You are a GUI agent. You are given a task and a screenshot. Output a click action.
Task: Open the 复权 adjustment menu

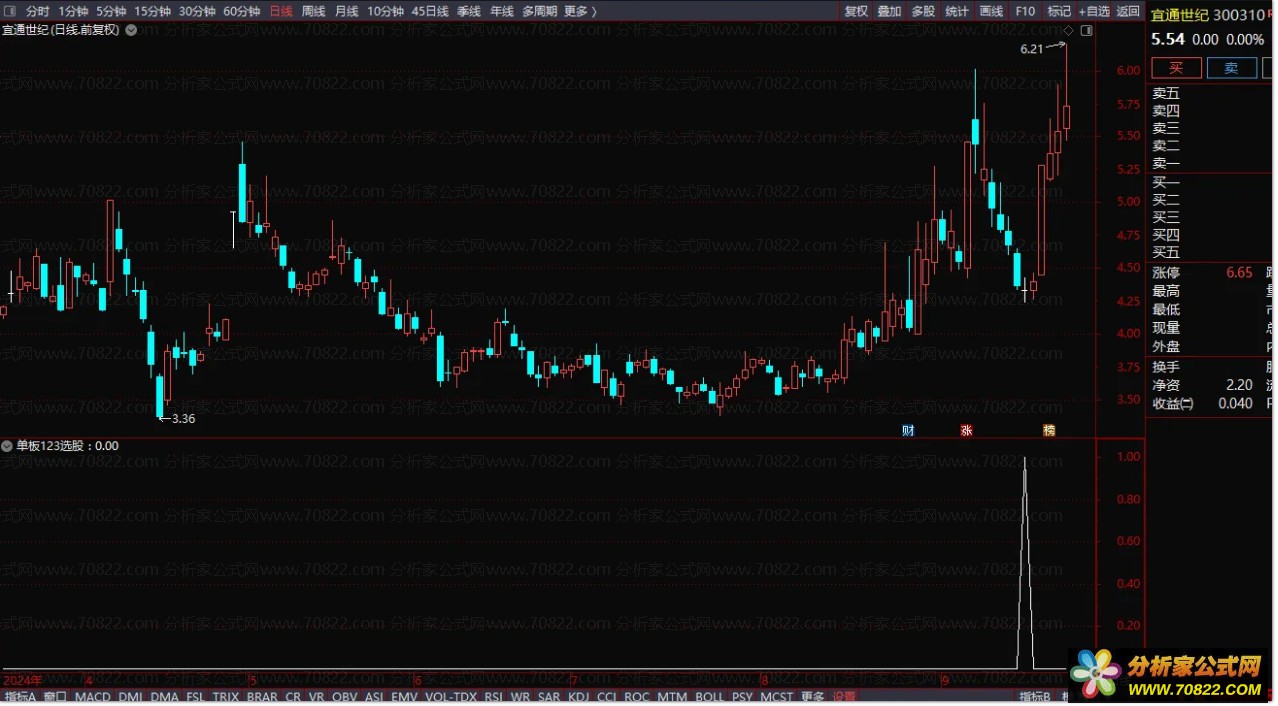coord(856,11)
